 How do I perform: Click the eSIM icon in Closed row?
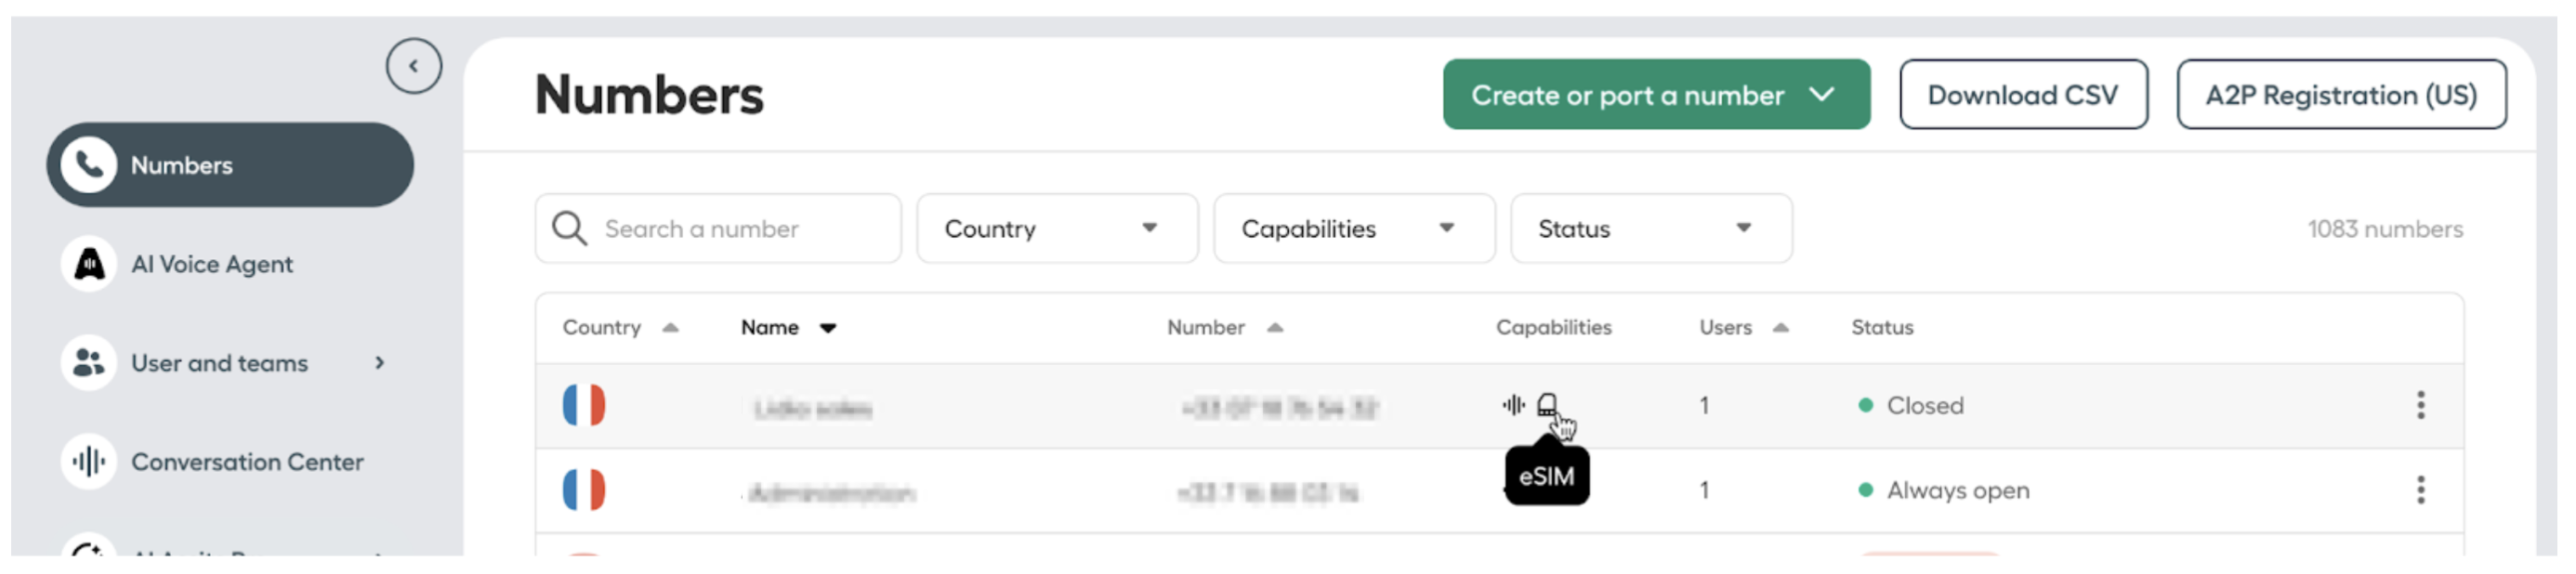click(1547, 405)
